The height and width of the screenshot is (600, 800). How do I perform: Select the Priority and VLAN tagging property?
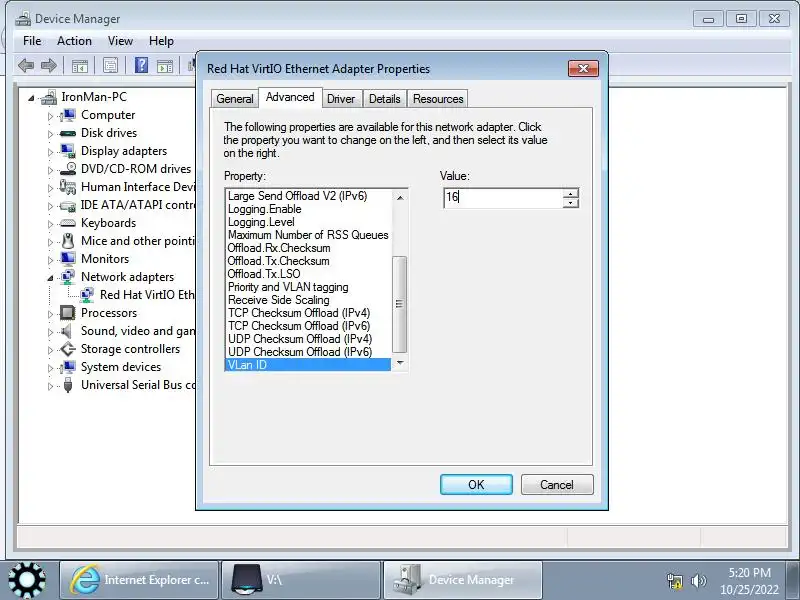coord(308,287)
